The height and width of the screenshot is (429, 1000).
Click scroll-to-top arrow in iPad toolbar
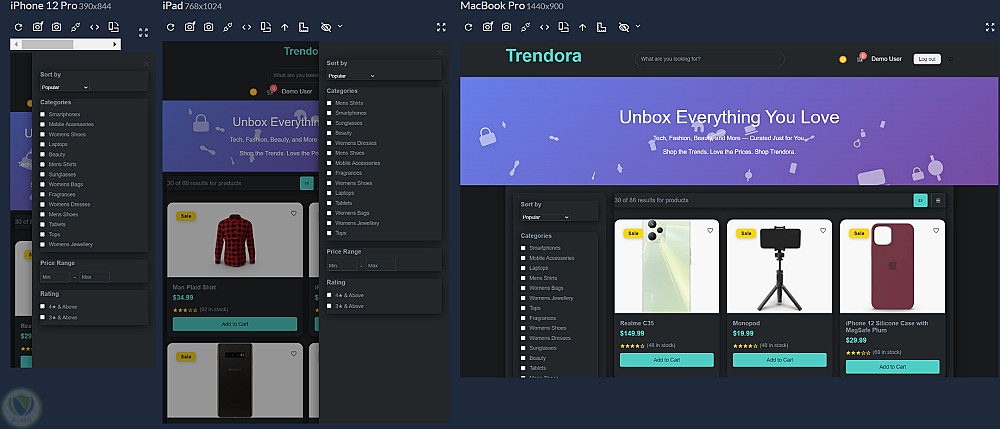point(284,27)
